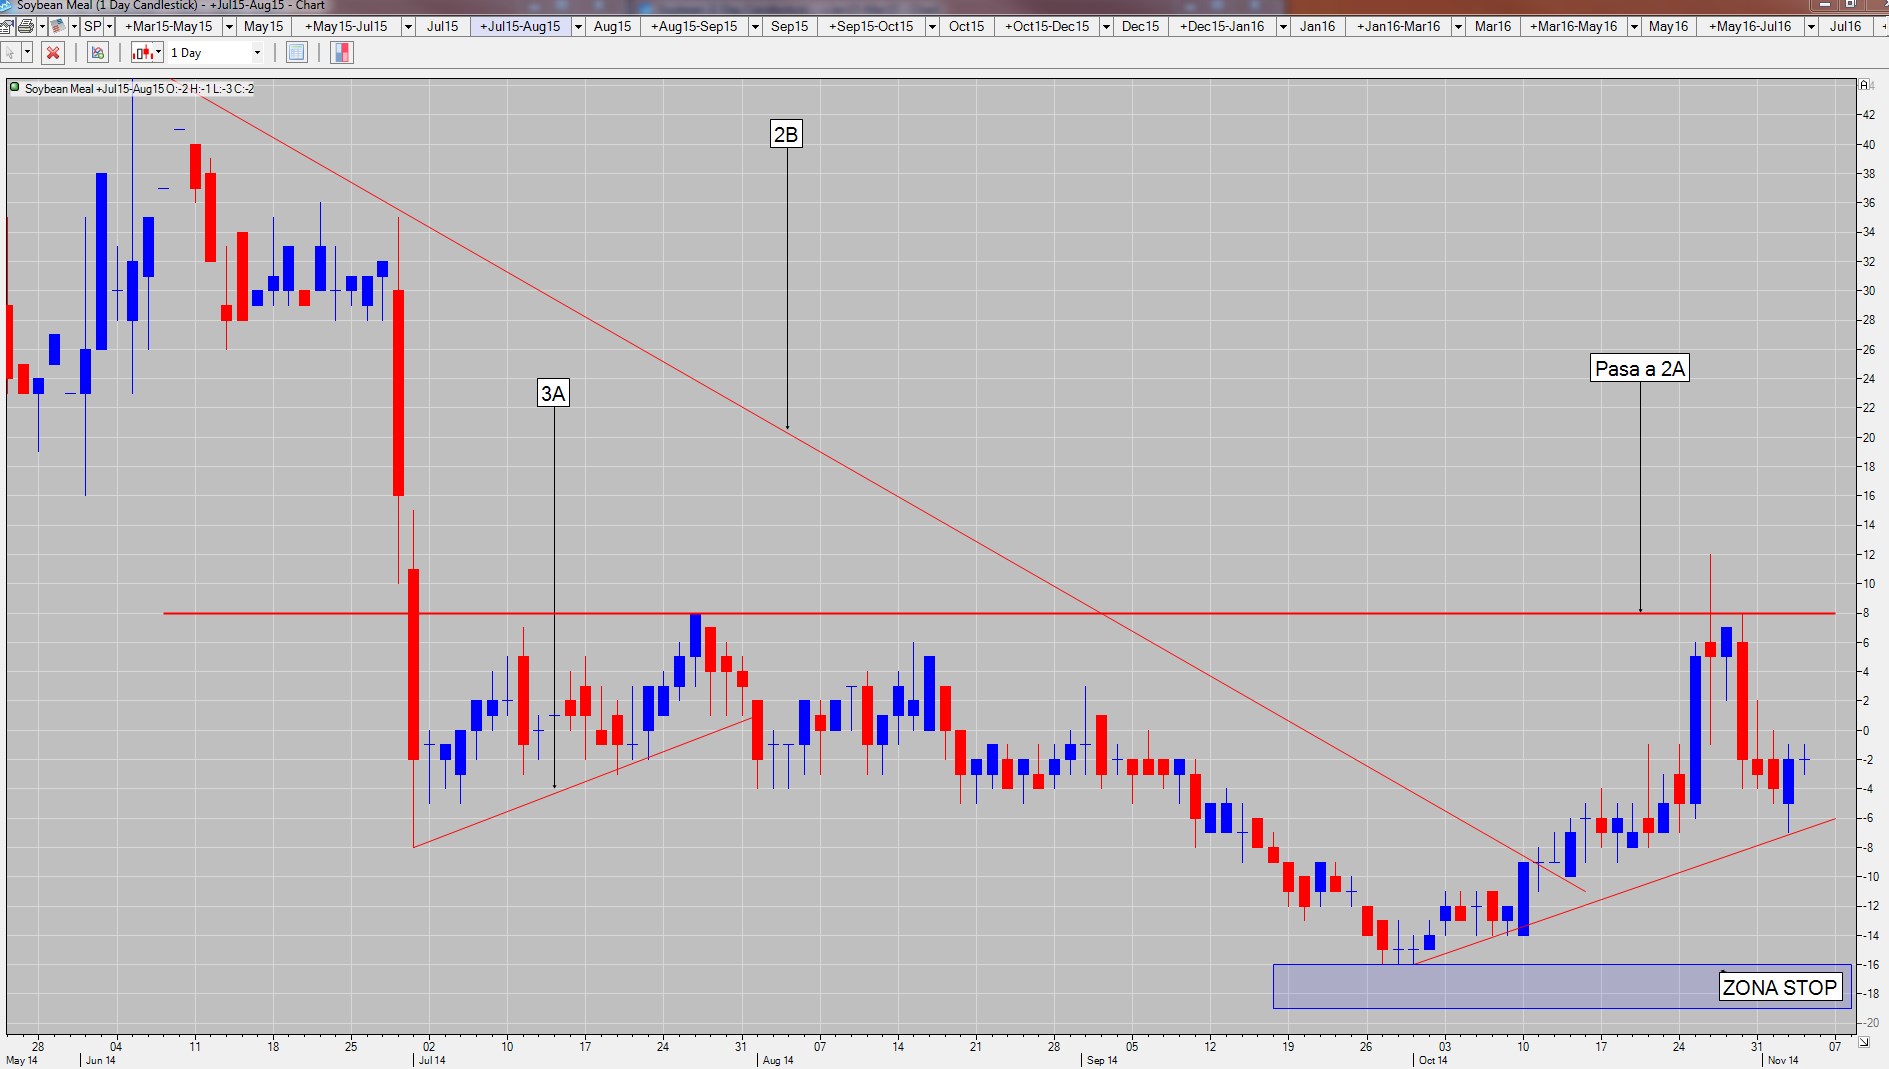This screenshot has height=1069, width=1889.
Task: Click the data table icon
Action: pos(297,52)
